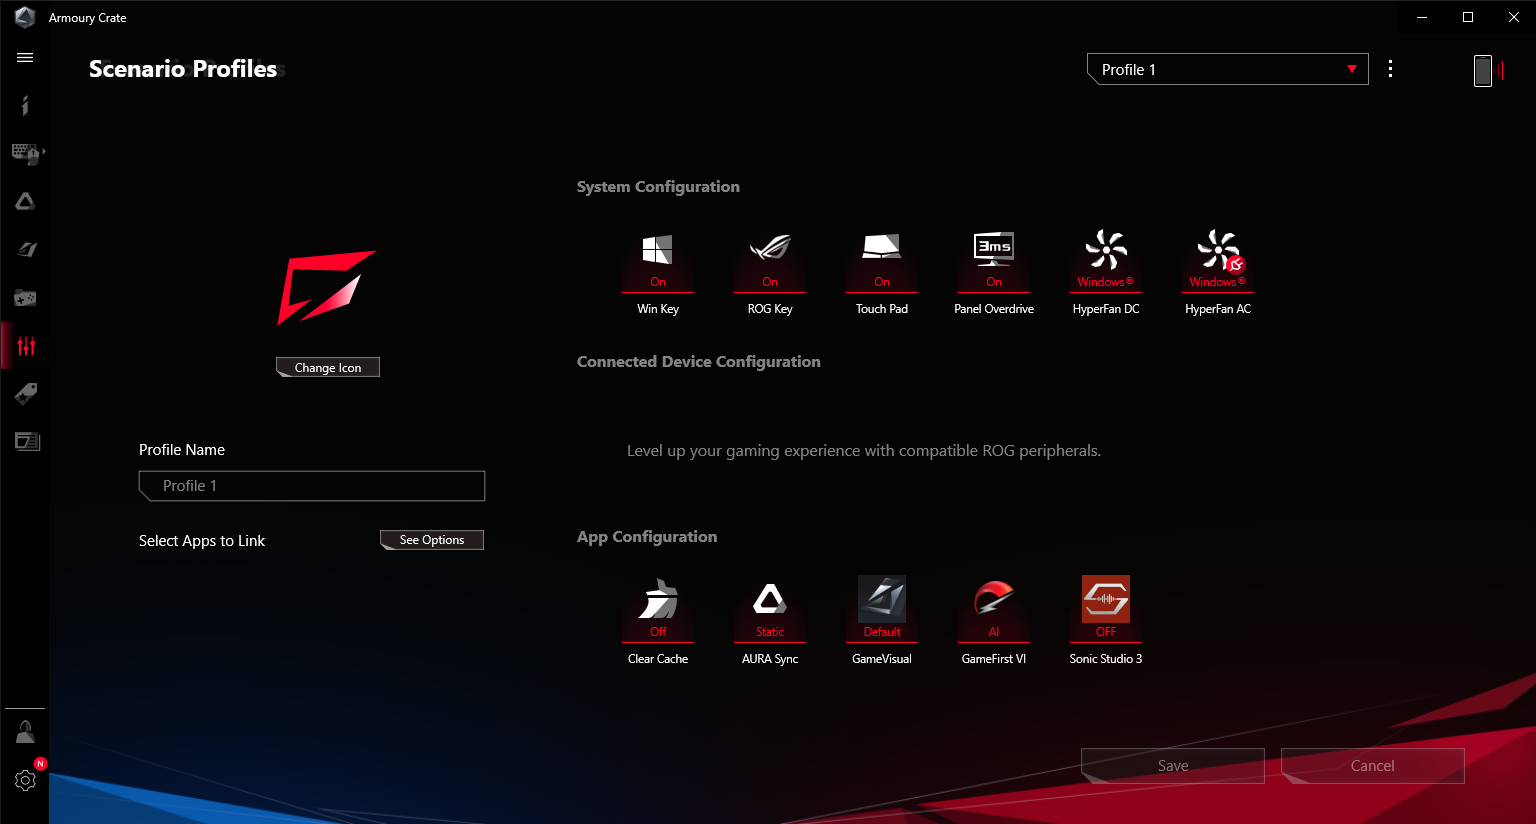Change the HyperFan DC mode
This screenshot has height=824, width=1536.
click(1106, 262)
